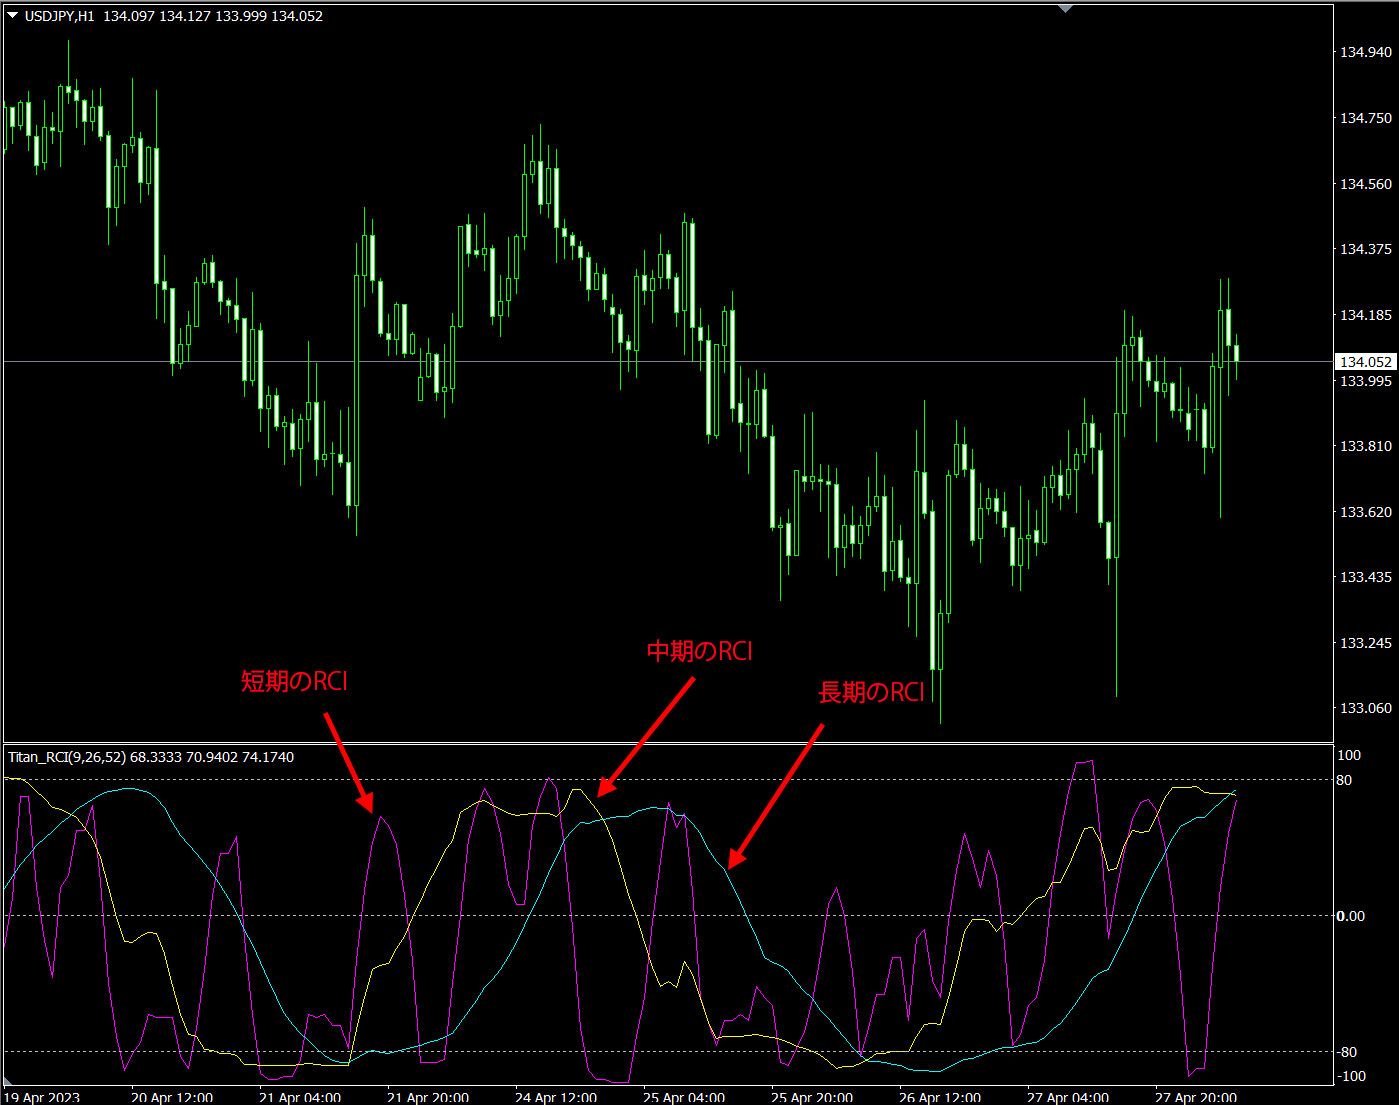This screenshot has width=1399, height=1105.
Task: Click the 24 Apr 12:00 time label
Action: 556,1097
